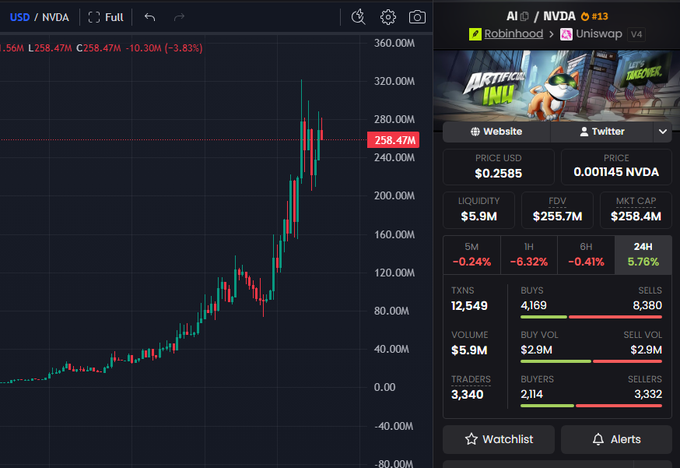Screen dimensions: 680x468
Task: Undo the last chart action
Action: click(150, 17)
